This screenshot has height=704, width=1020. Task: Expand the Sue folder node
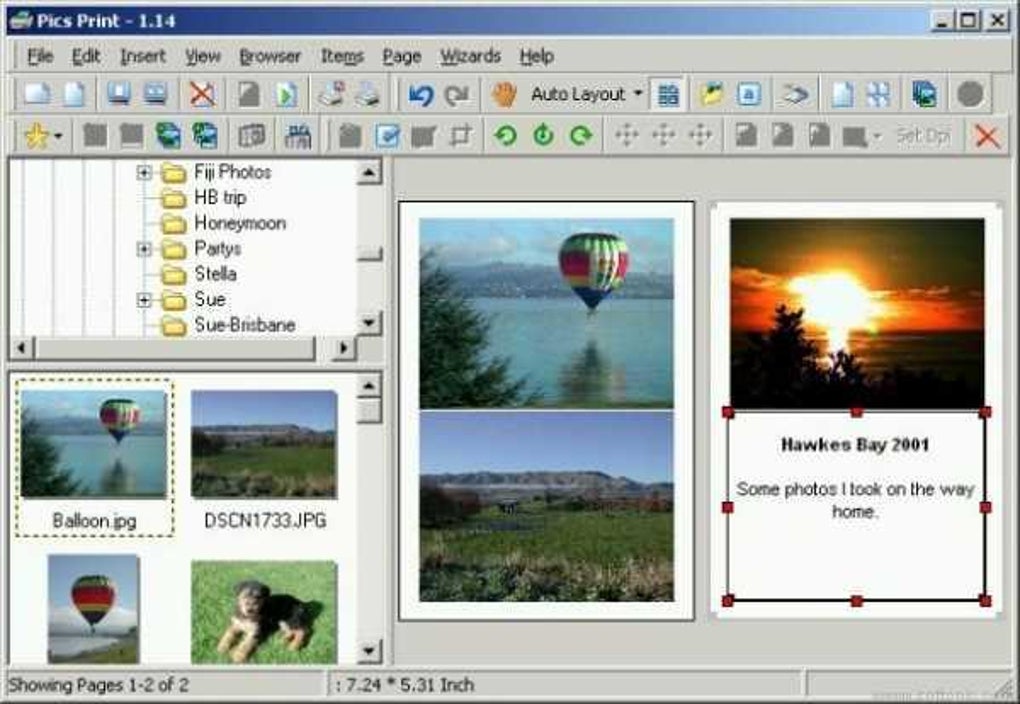click(144, 299)
